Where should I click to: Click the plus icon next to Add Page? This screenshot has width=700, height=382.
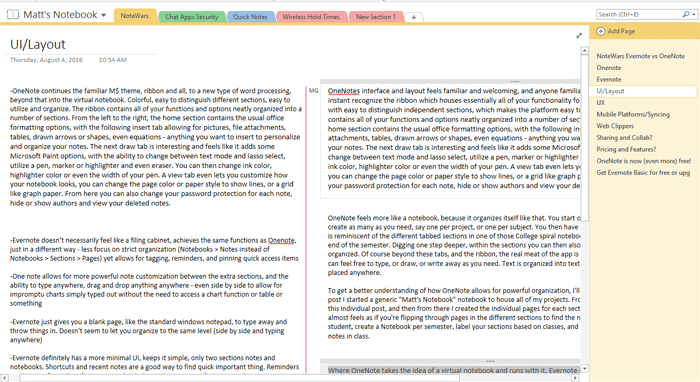[601, 31]
